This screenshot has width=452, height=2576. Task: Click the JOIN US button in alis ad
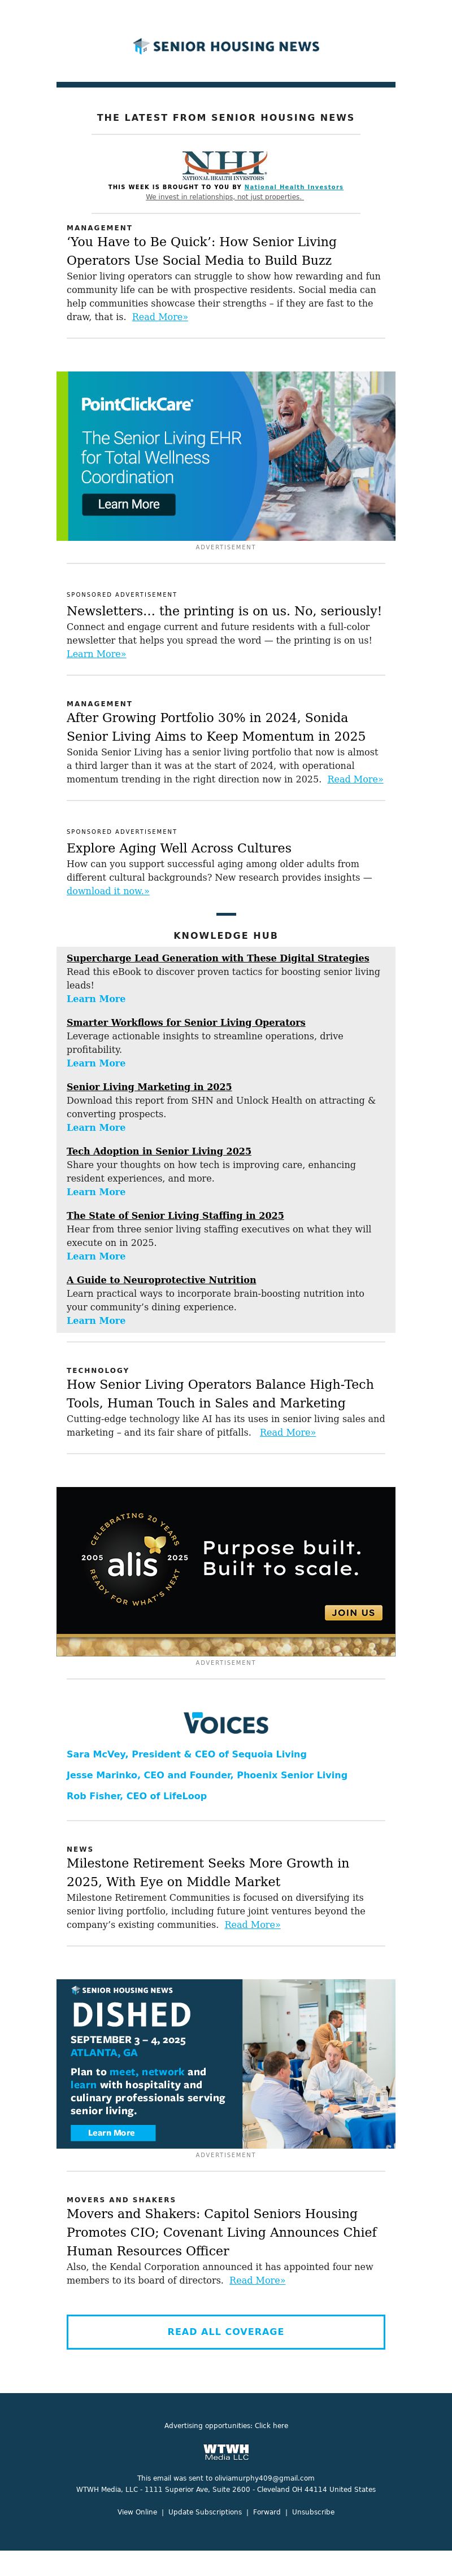353,1612
